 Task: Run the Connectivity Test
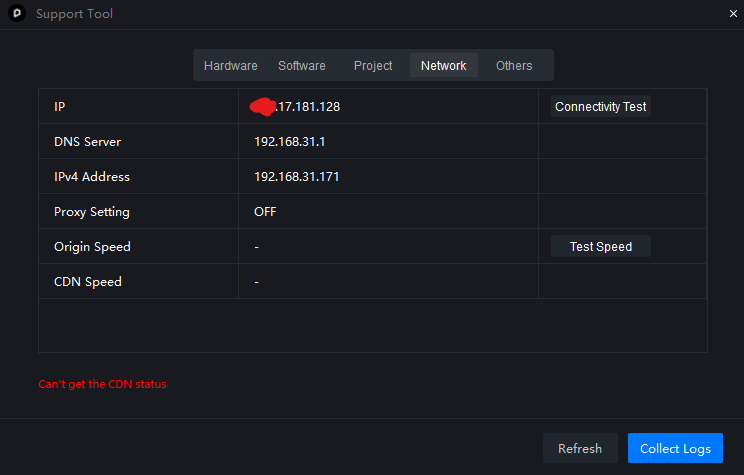click(x=600, y=107)
